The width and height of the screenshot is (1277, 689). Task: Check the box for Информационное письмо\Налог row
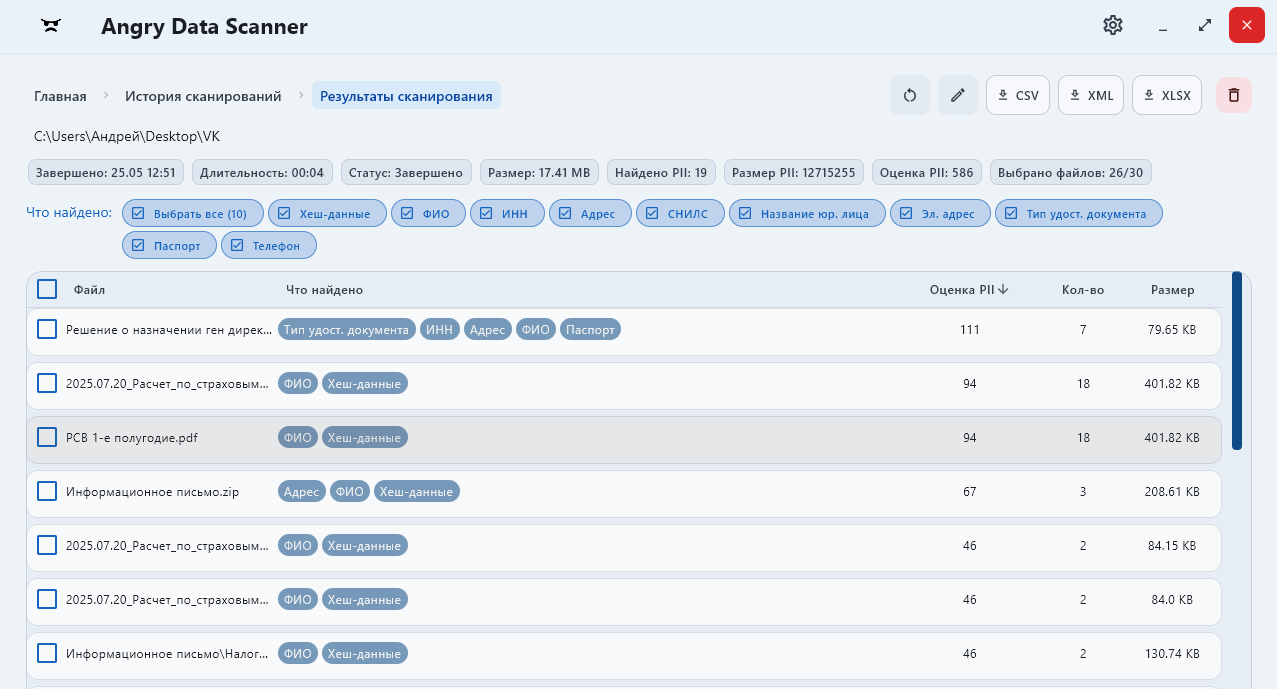47,653
